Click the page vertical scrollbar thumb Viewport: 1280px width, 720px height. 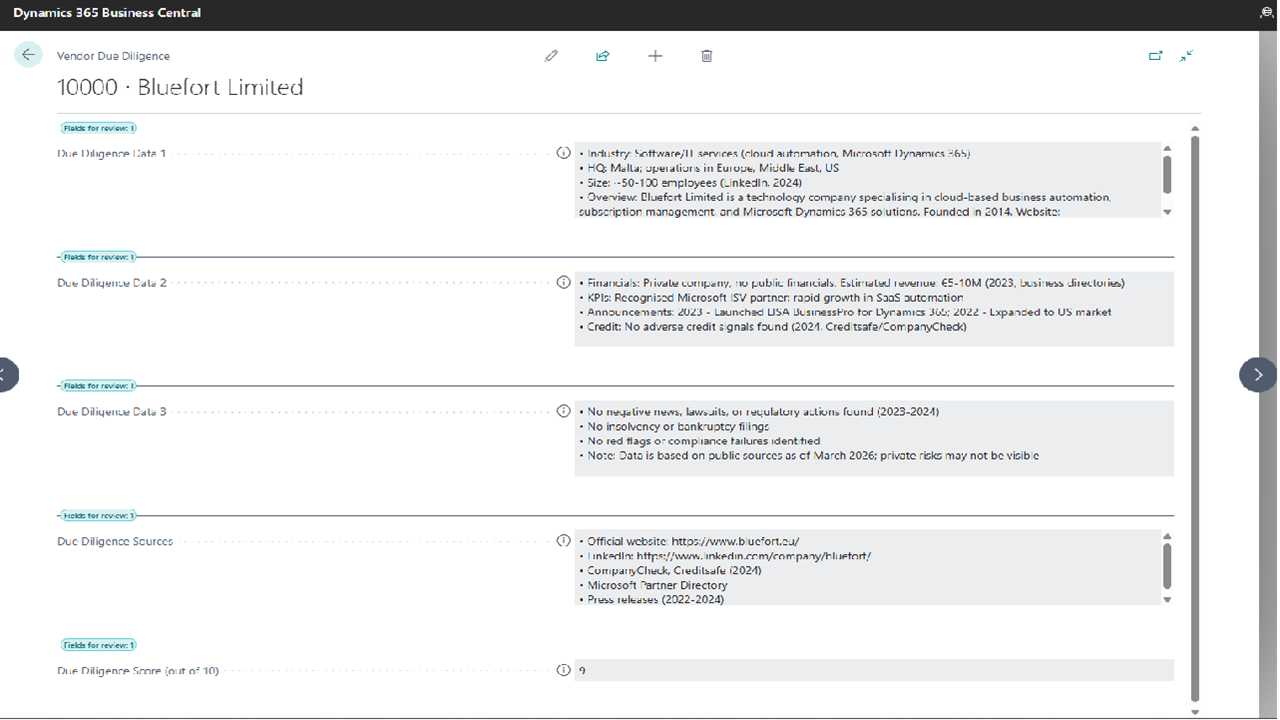coord(1195,419)
